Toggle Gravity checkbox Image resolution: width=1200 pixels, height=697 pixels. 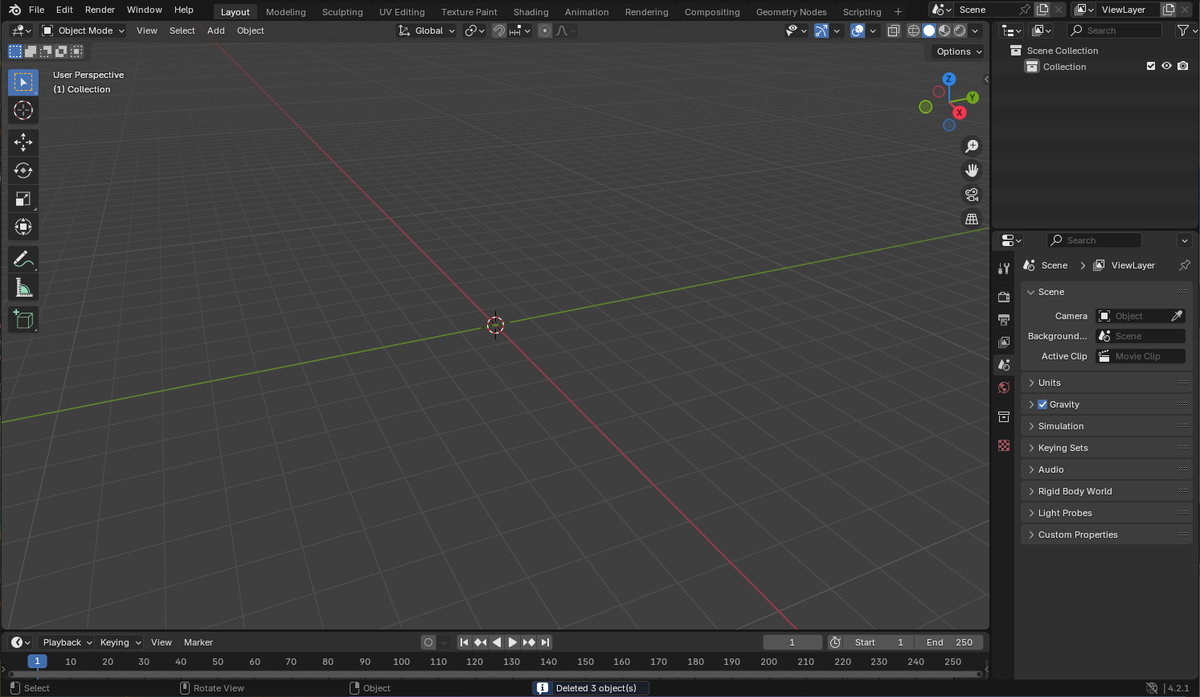[x=1043, y=404]
